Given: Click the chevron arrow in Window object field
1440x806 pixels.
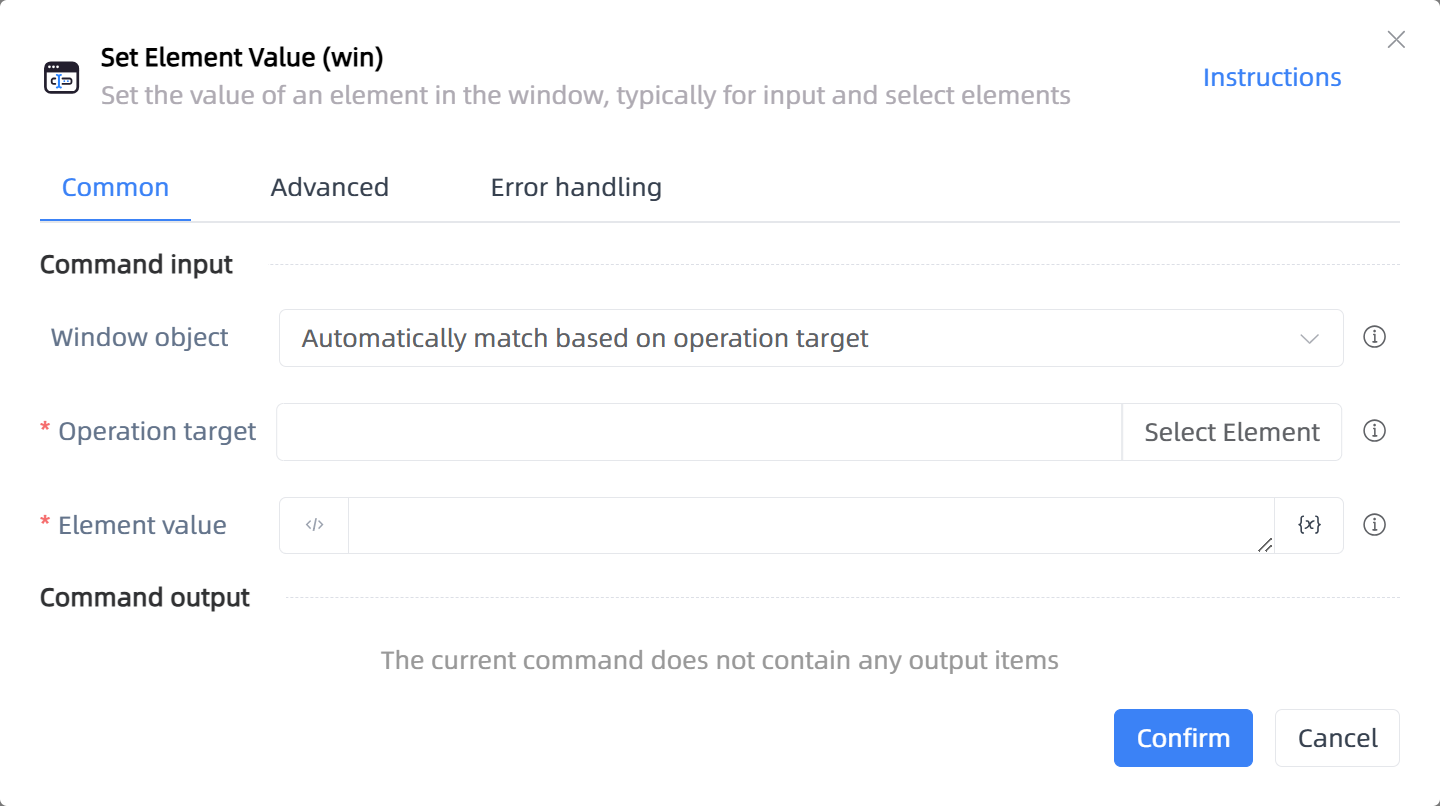Looking at the screenshot, I should coord(1309,338).
